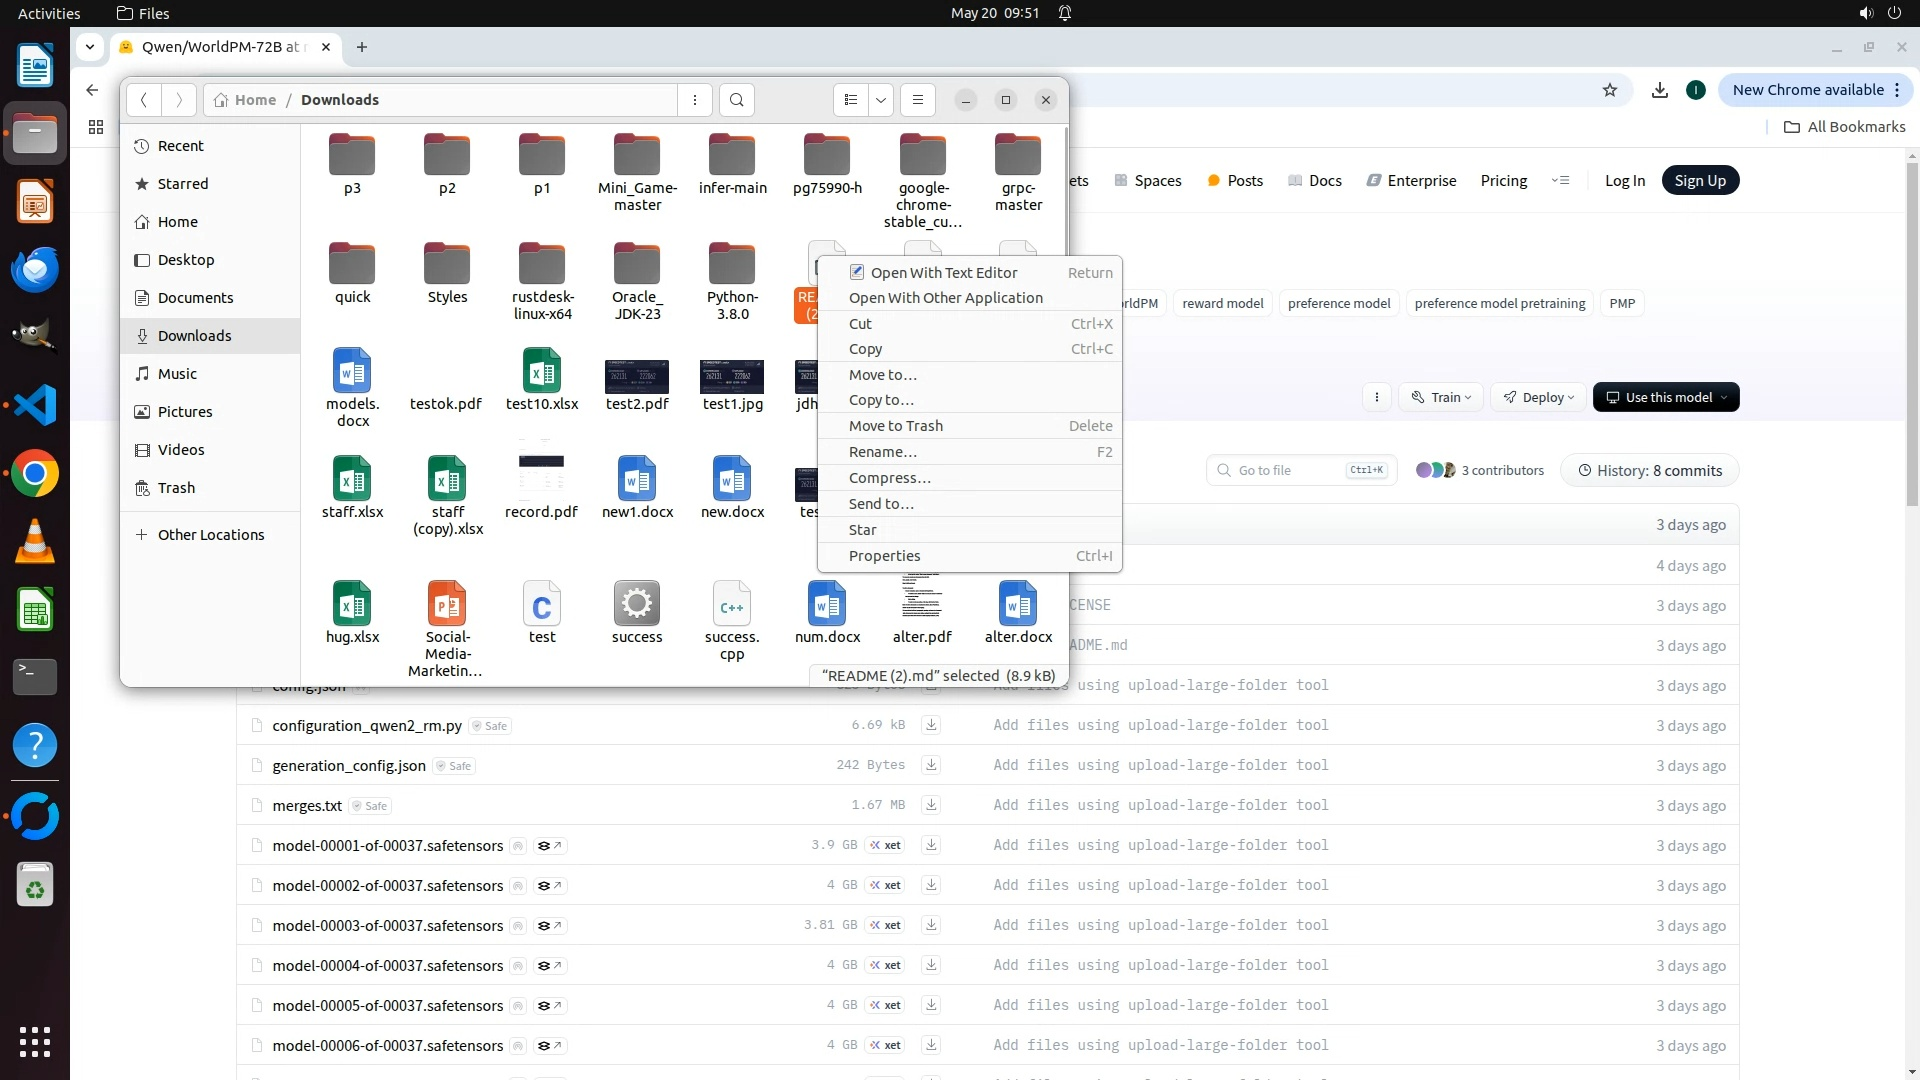Open Chrome downloads icon in toolbar
The width and height of the screenshot is (1920, 1080).
tap(1660, 90)
